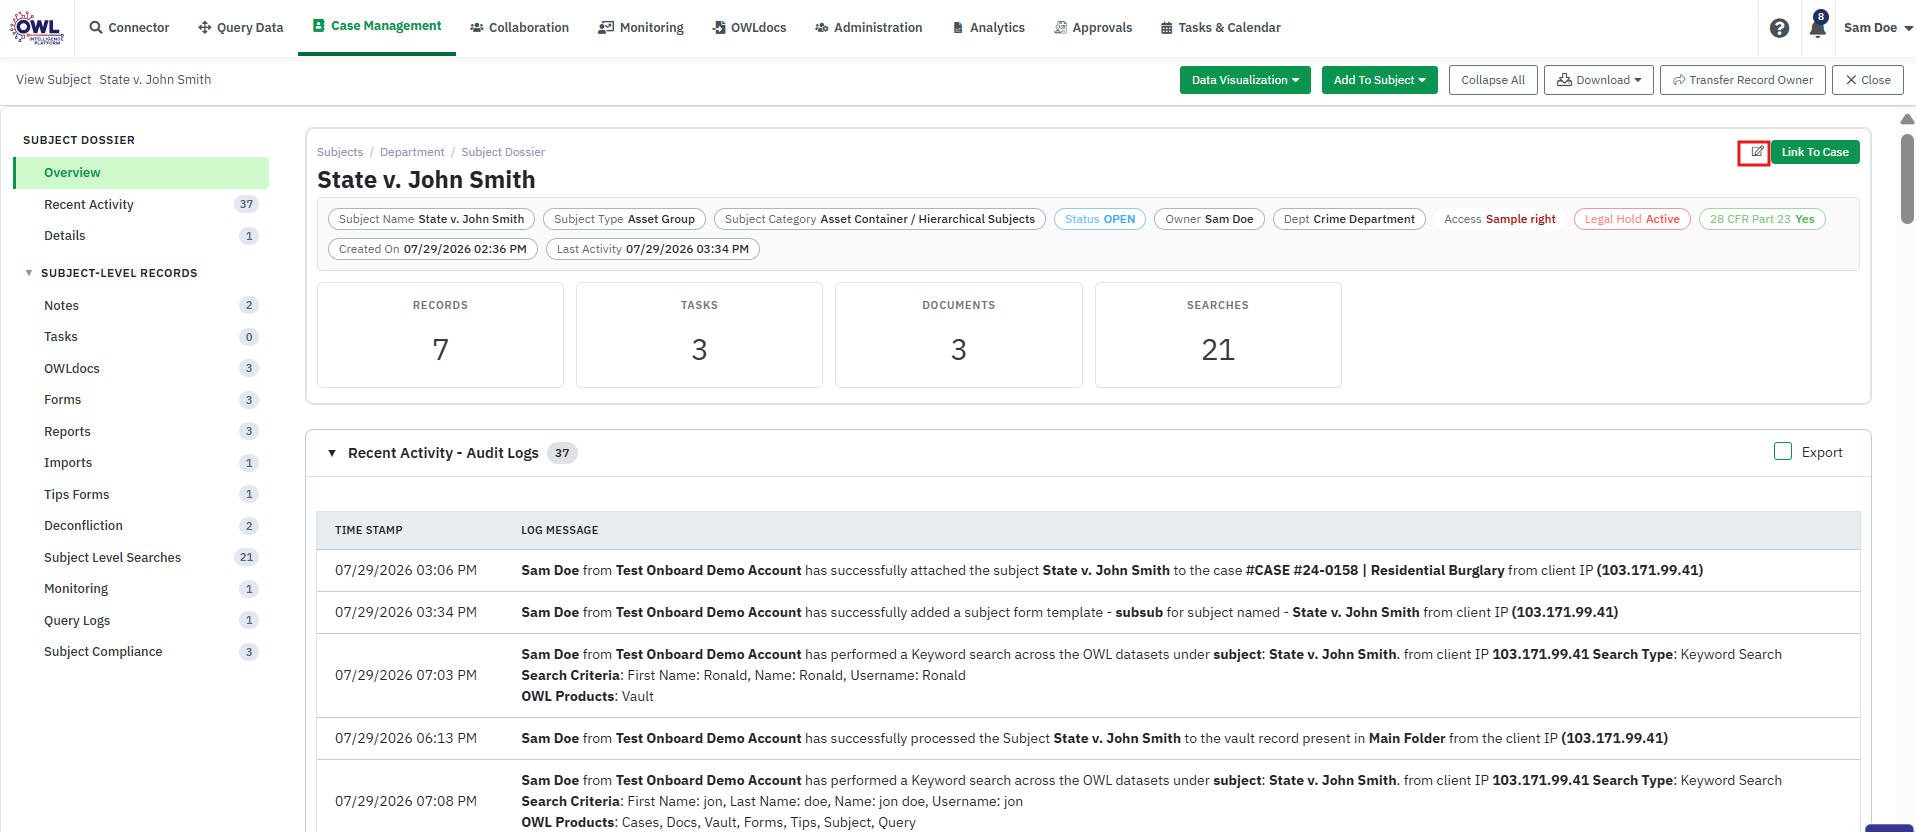Open Reports in the sidebar
This screenshot has height=832, width=1916.
click(141, 432)
